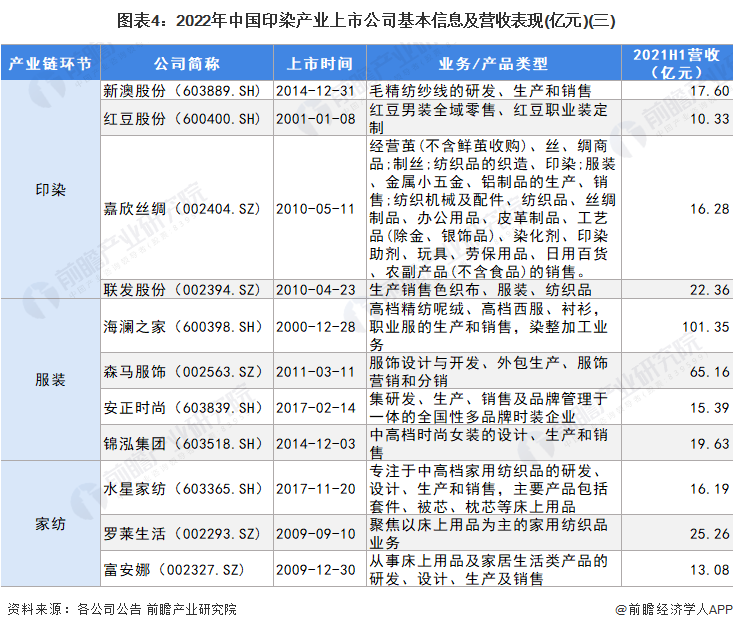The width and height of the screenshot is (733, 630).
Task: Click the 2021H1营收（亿元） column header
Action: (677, 64)
